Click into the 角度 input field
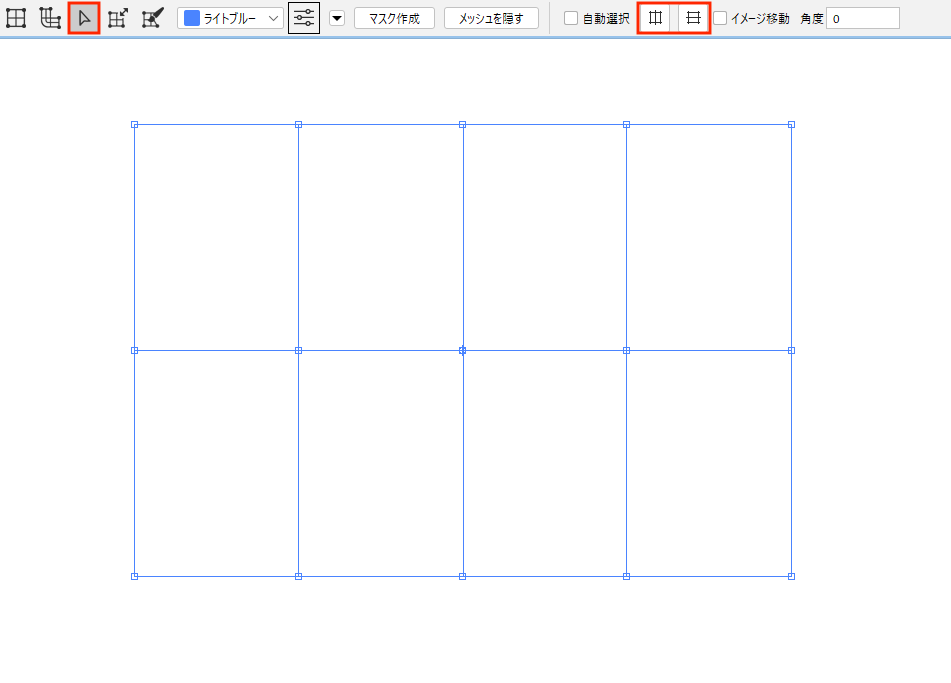 pyautogui.click(x=862, y=18)
